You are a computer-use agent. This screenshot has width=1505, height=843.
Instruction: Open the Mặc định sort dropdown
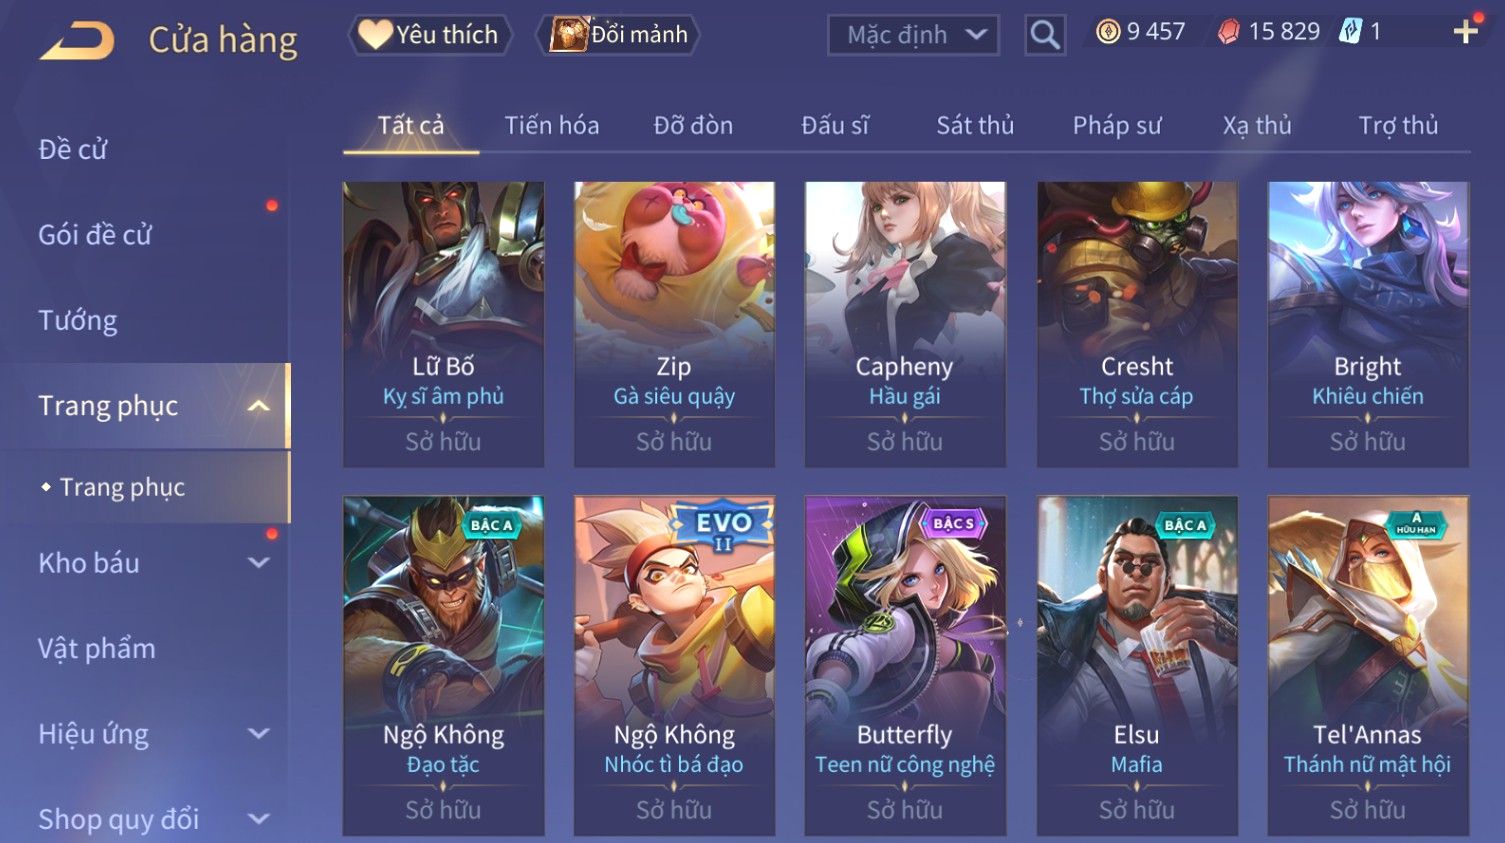[913, 35]
